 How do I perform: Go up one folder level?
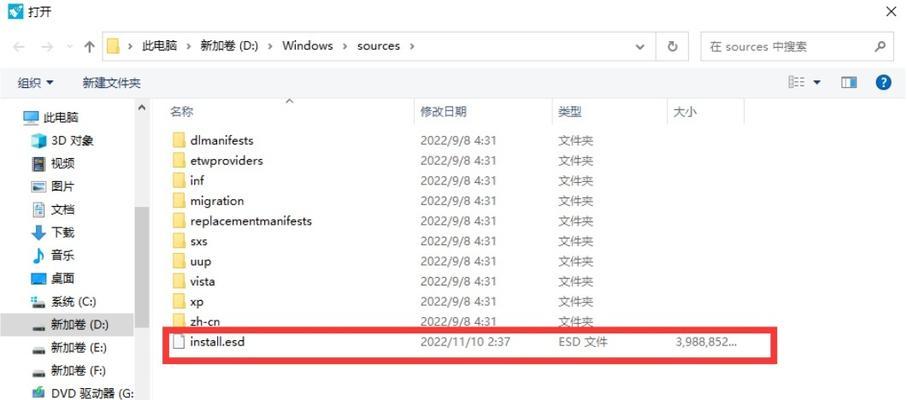pyautogui.click(x=89, y=47)
